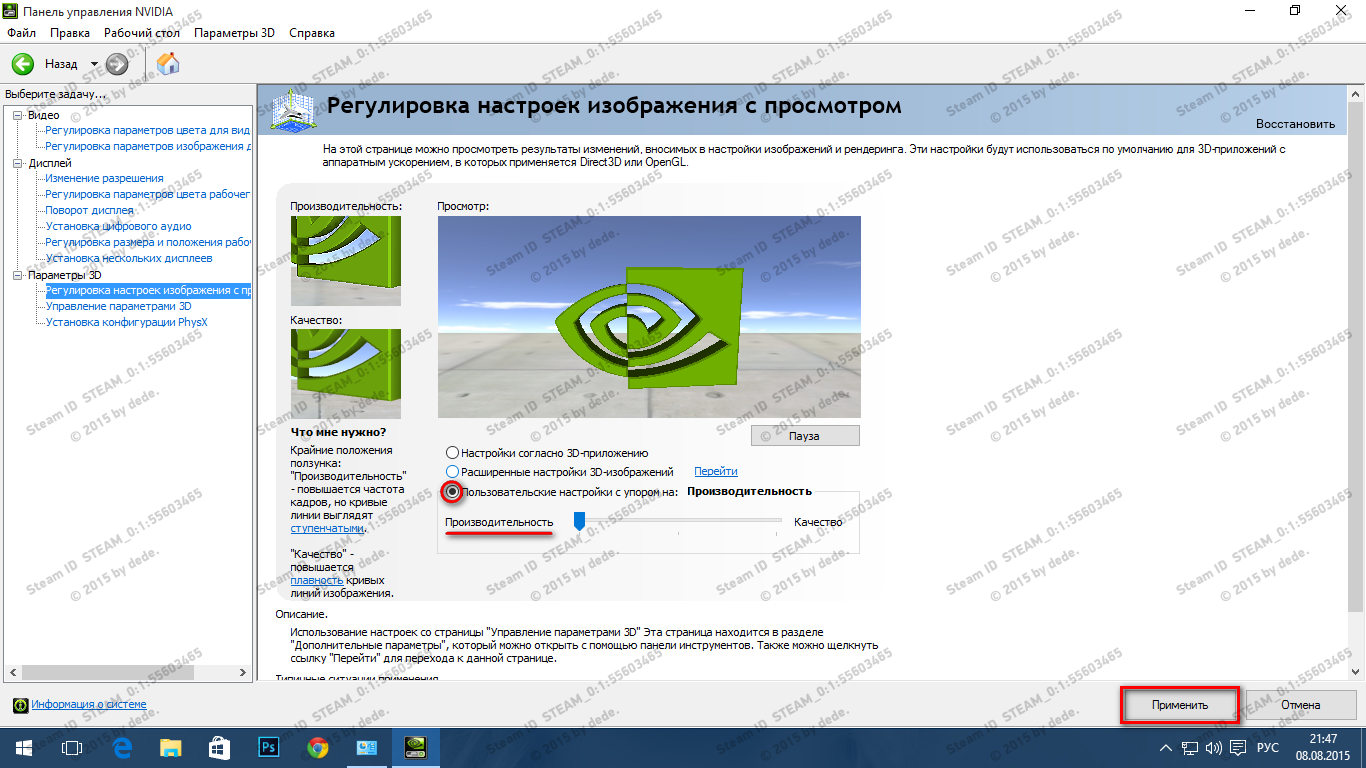Click the Применить button
The height and width of the screenshot is (768, 1366).
tap(1180, 705)
